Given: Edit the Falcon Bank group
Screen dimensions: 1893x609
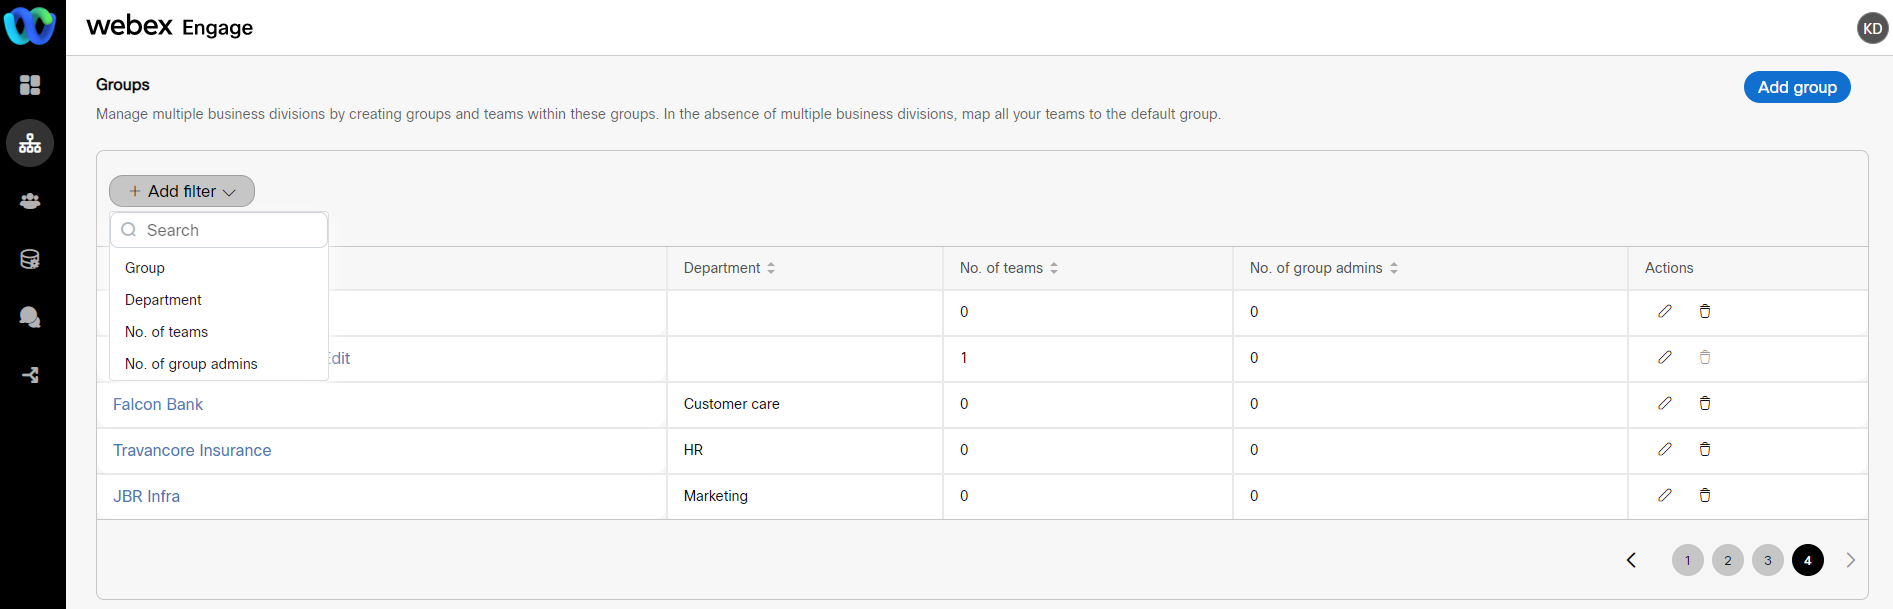Looking at the screenshot, I should pos(1665,404).
